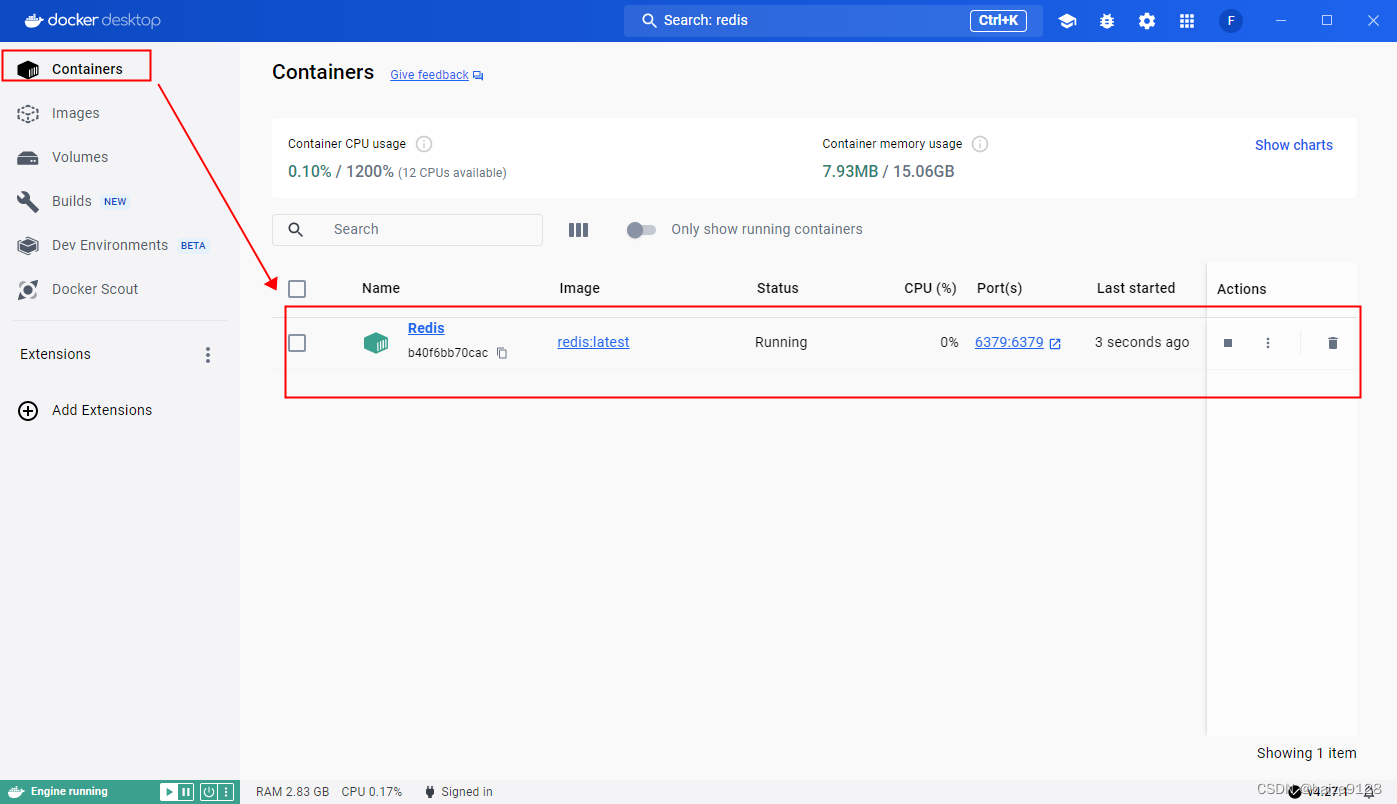Image resolution: width=1397 pixels, height=804 pixels.
Task: Show info for Container memory usage
Action: click(x=980, y=144)
